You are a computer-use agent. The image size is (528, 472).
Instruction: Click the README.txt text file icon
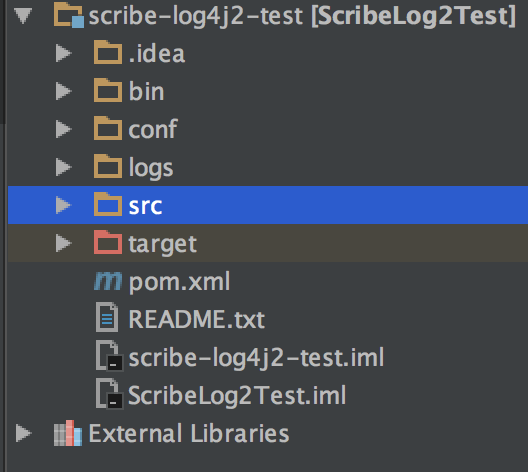tap(107, 317)
